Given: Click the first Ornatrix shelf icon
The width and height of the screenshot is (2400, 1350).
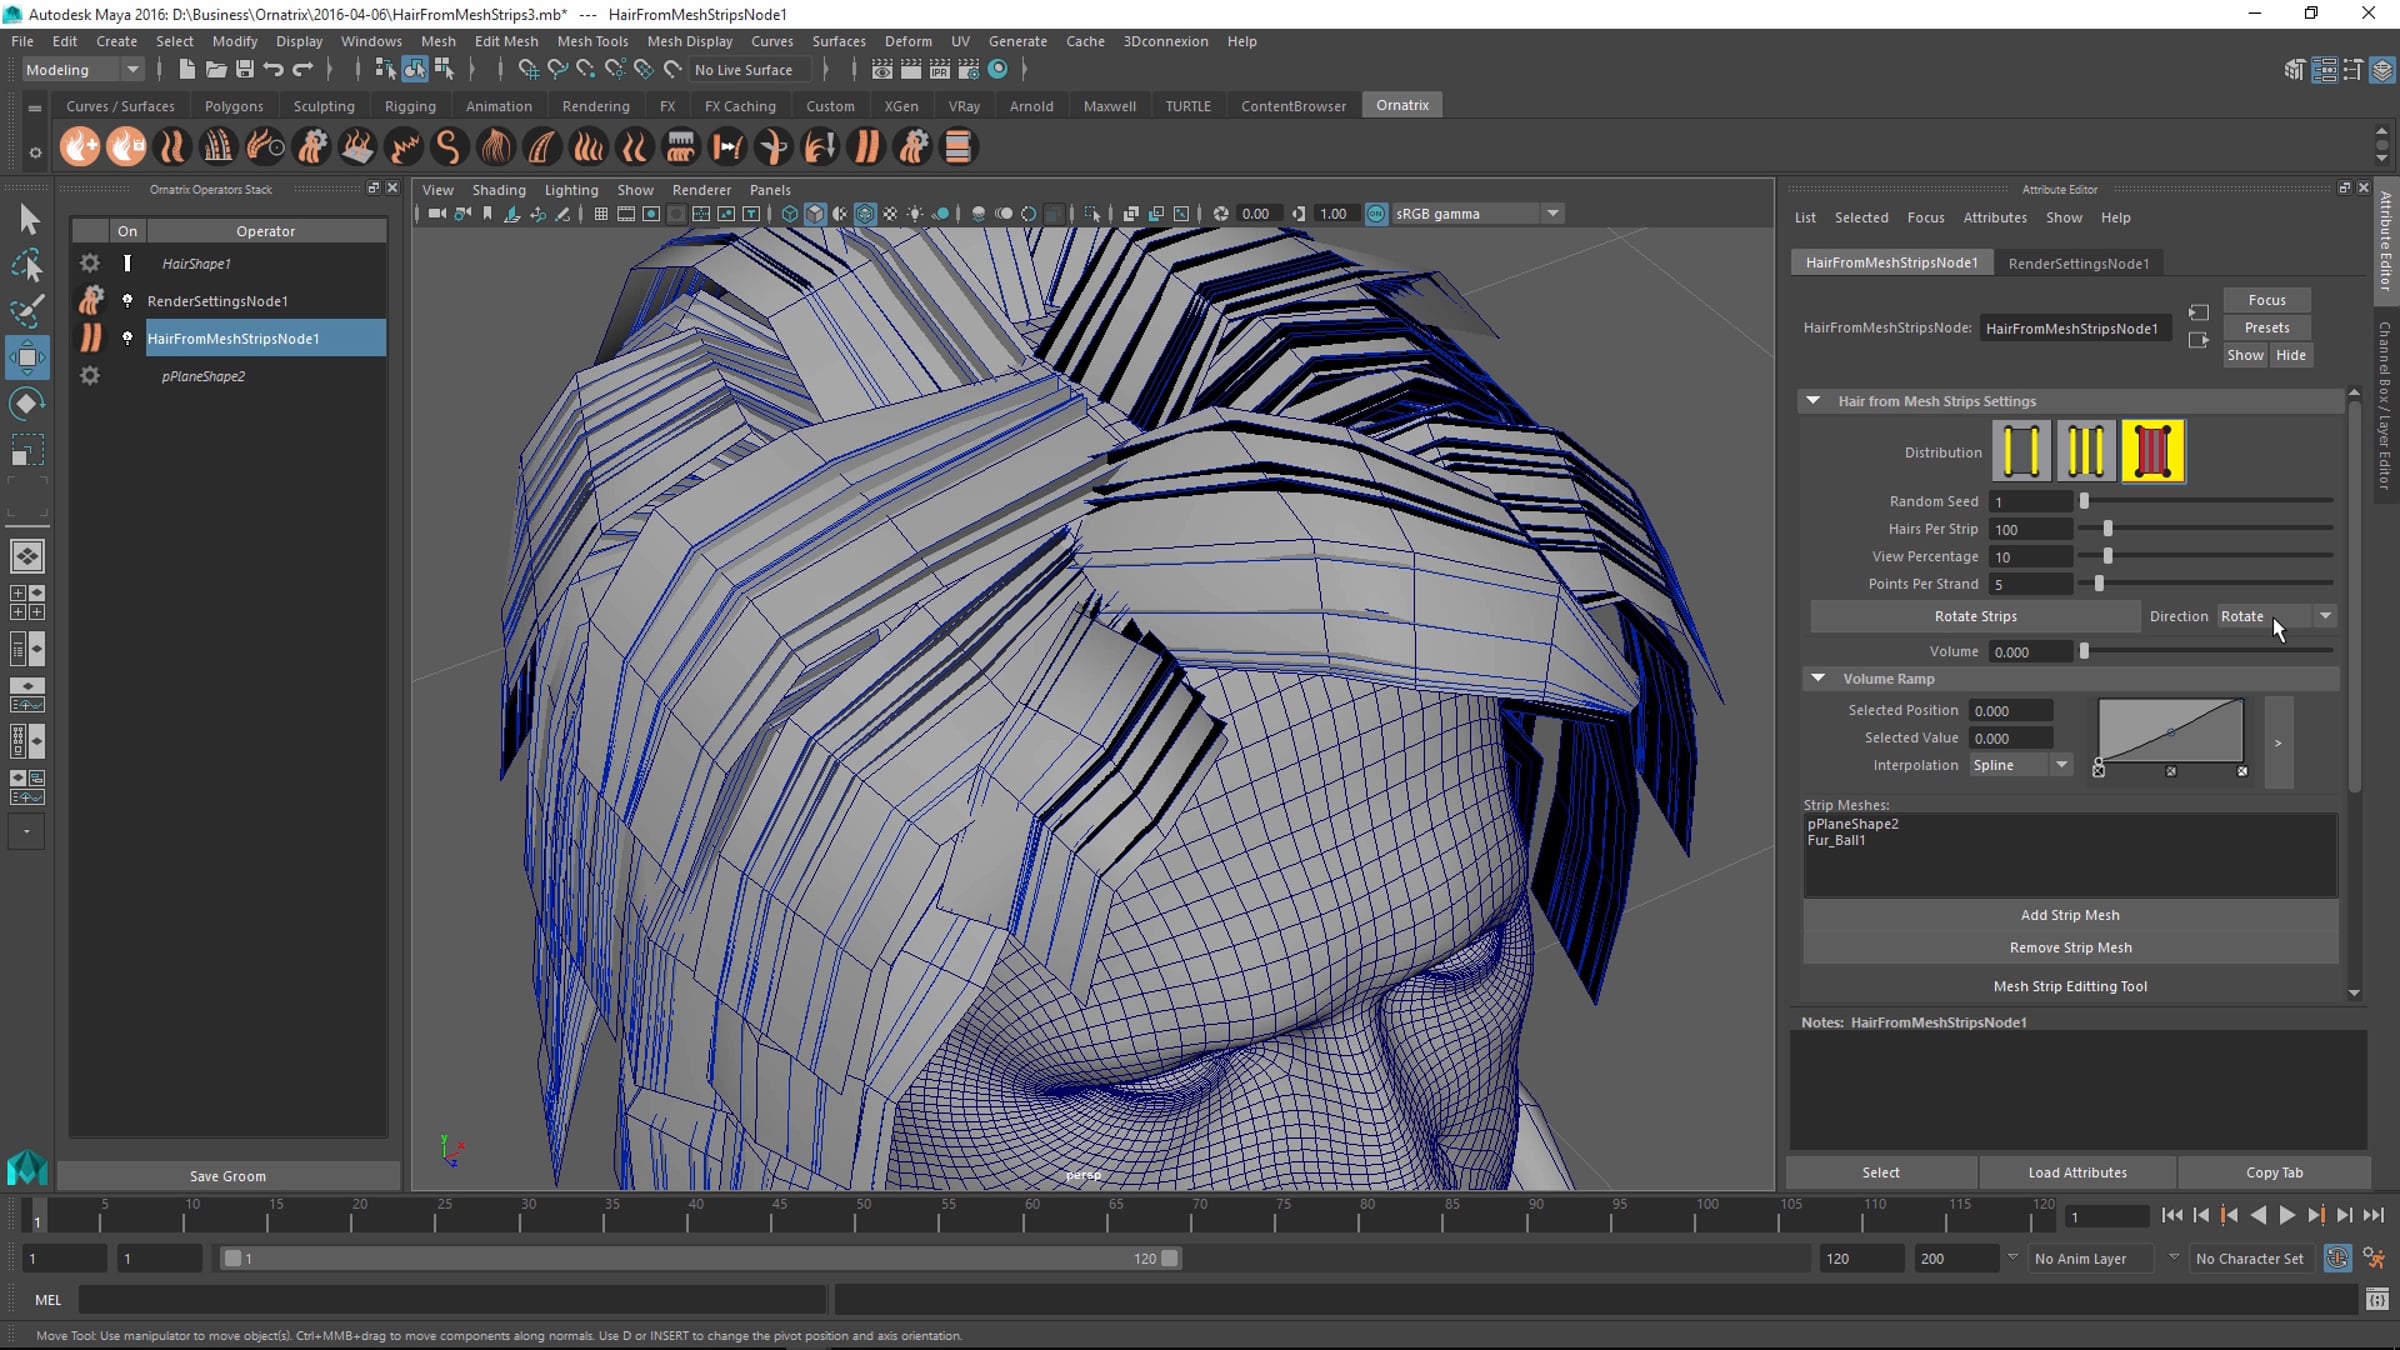Looking at the screenshot, I should point(80,147).
